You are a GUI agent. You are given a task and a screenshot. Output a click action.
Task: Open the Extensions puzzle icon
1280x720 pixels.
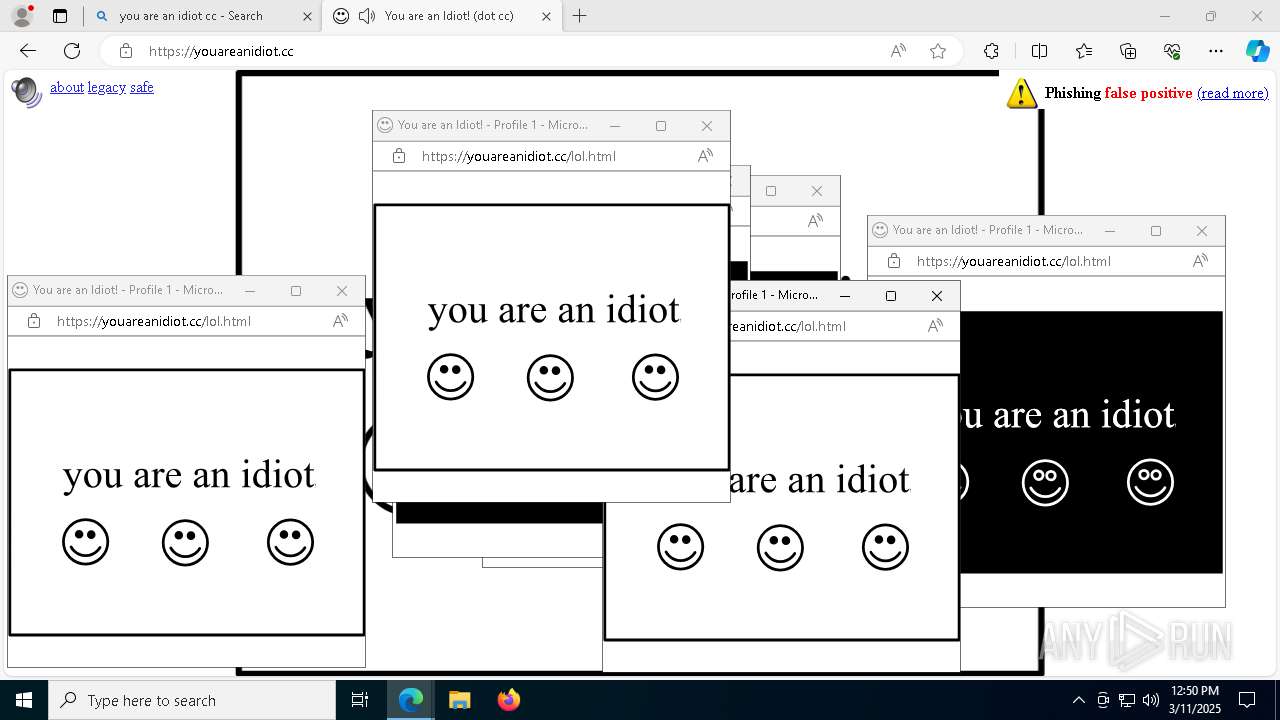pyautogui.click(x=991, y=51)
